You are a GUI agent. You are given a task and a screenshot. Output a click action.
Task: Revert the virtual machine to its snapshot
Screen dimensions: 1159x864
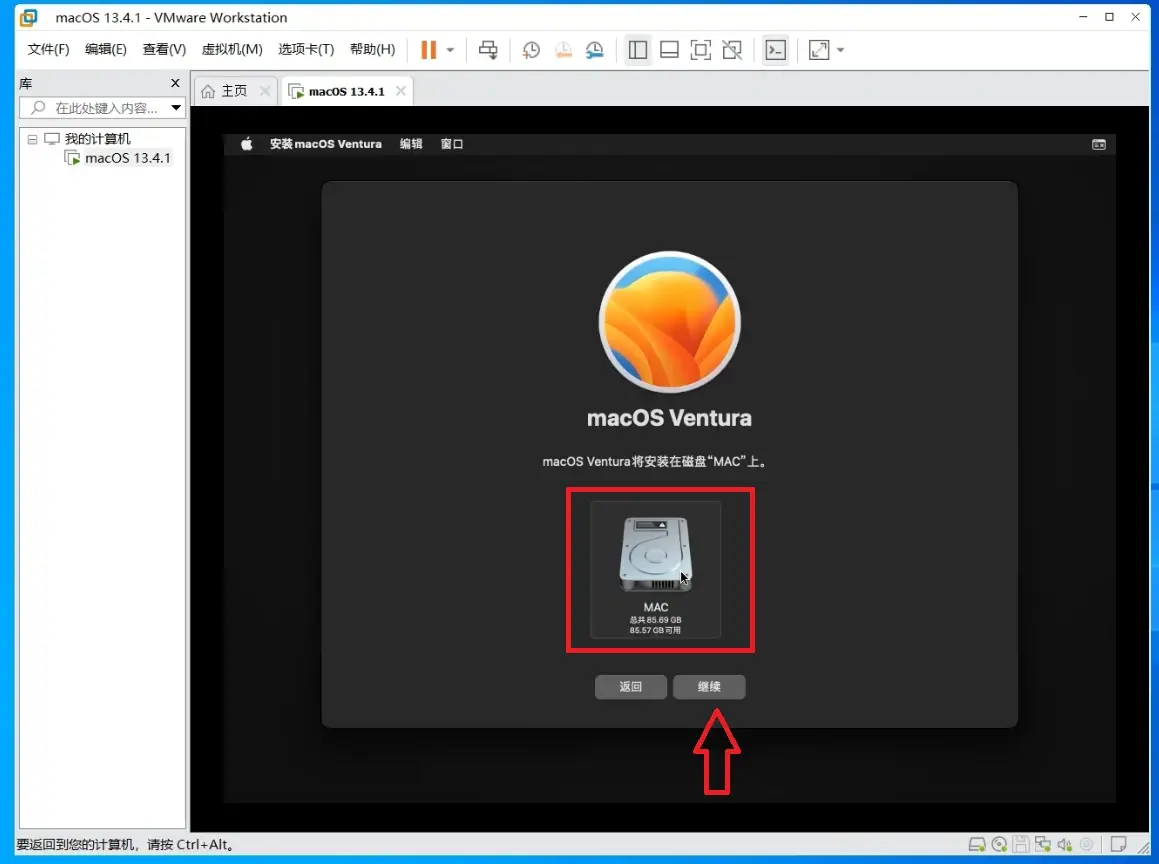click(x=563, y=50)
